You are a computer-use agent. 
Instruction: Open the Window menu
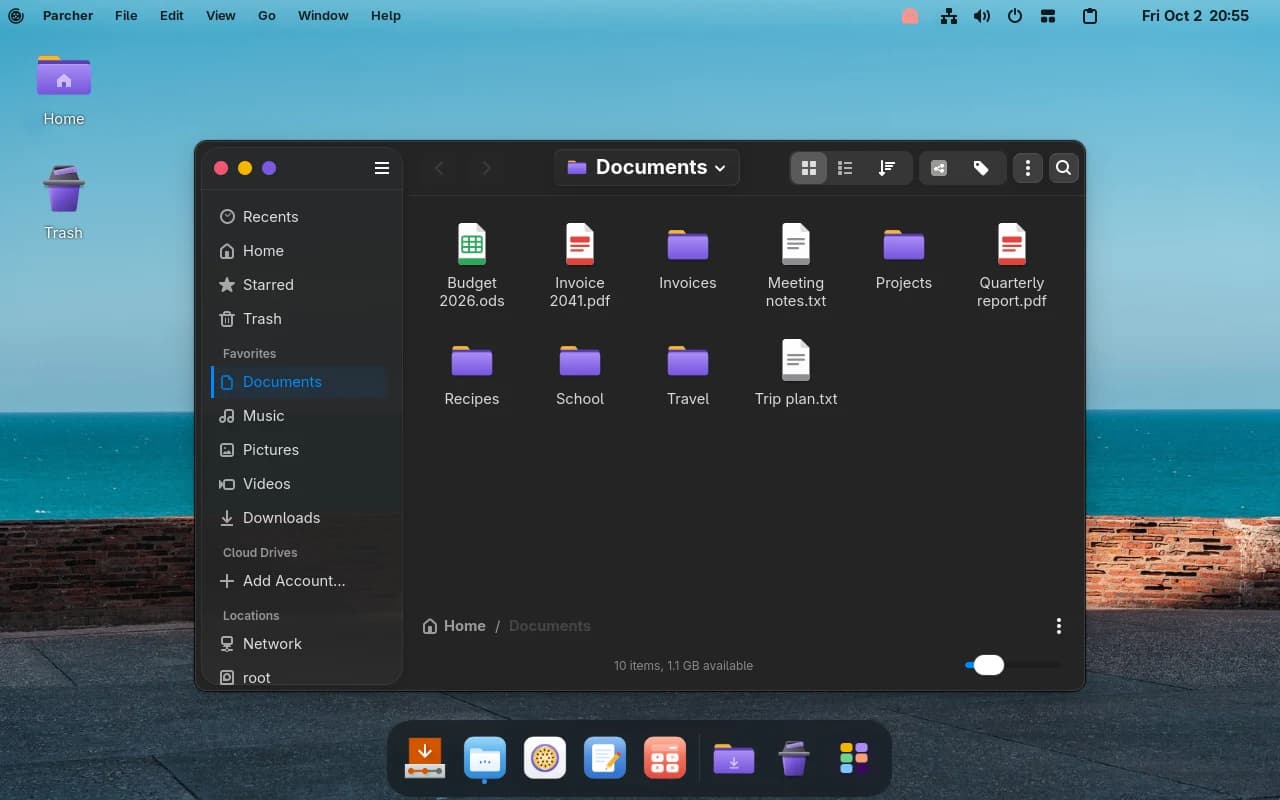(323, 16)
